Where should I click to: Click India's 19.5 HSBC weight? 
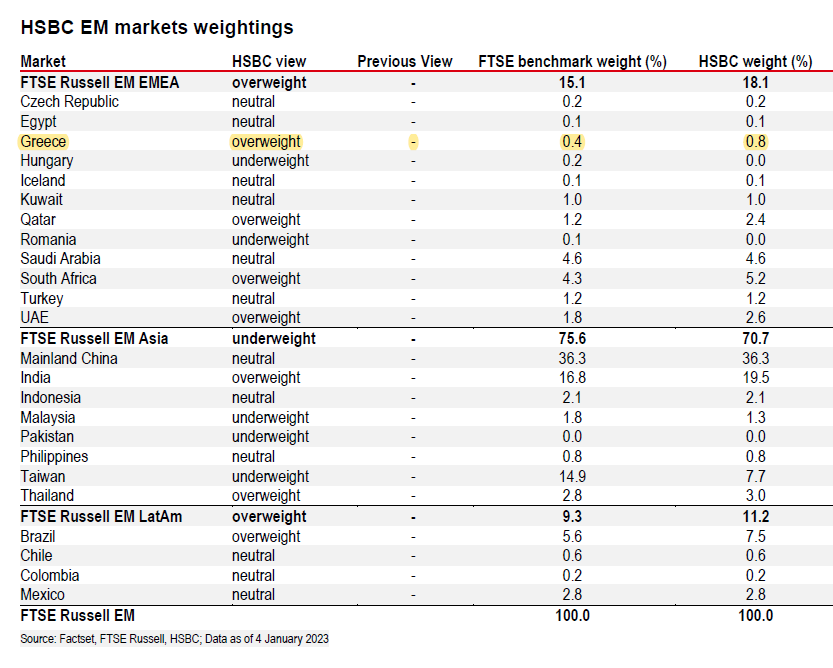pos(755,378)
